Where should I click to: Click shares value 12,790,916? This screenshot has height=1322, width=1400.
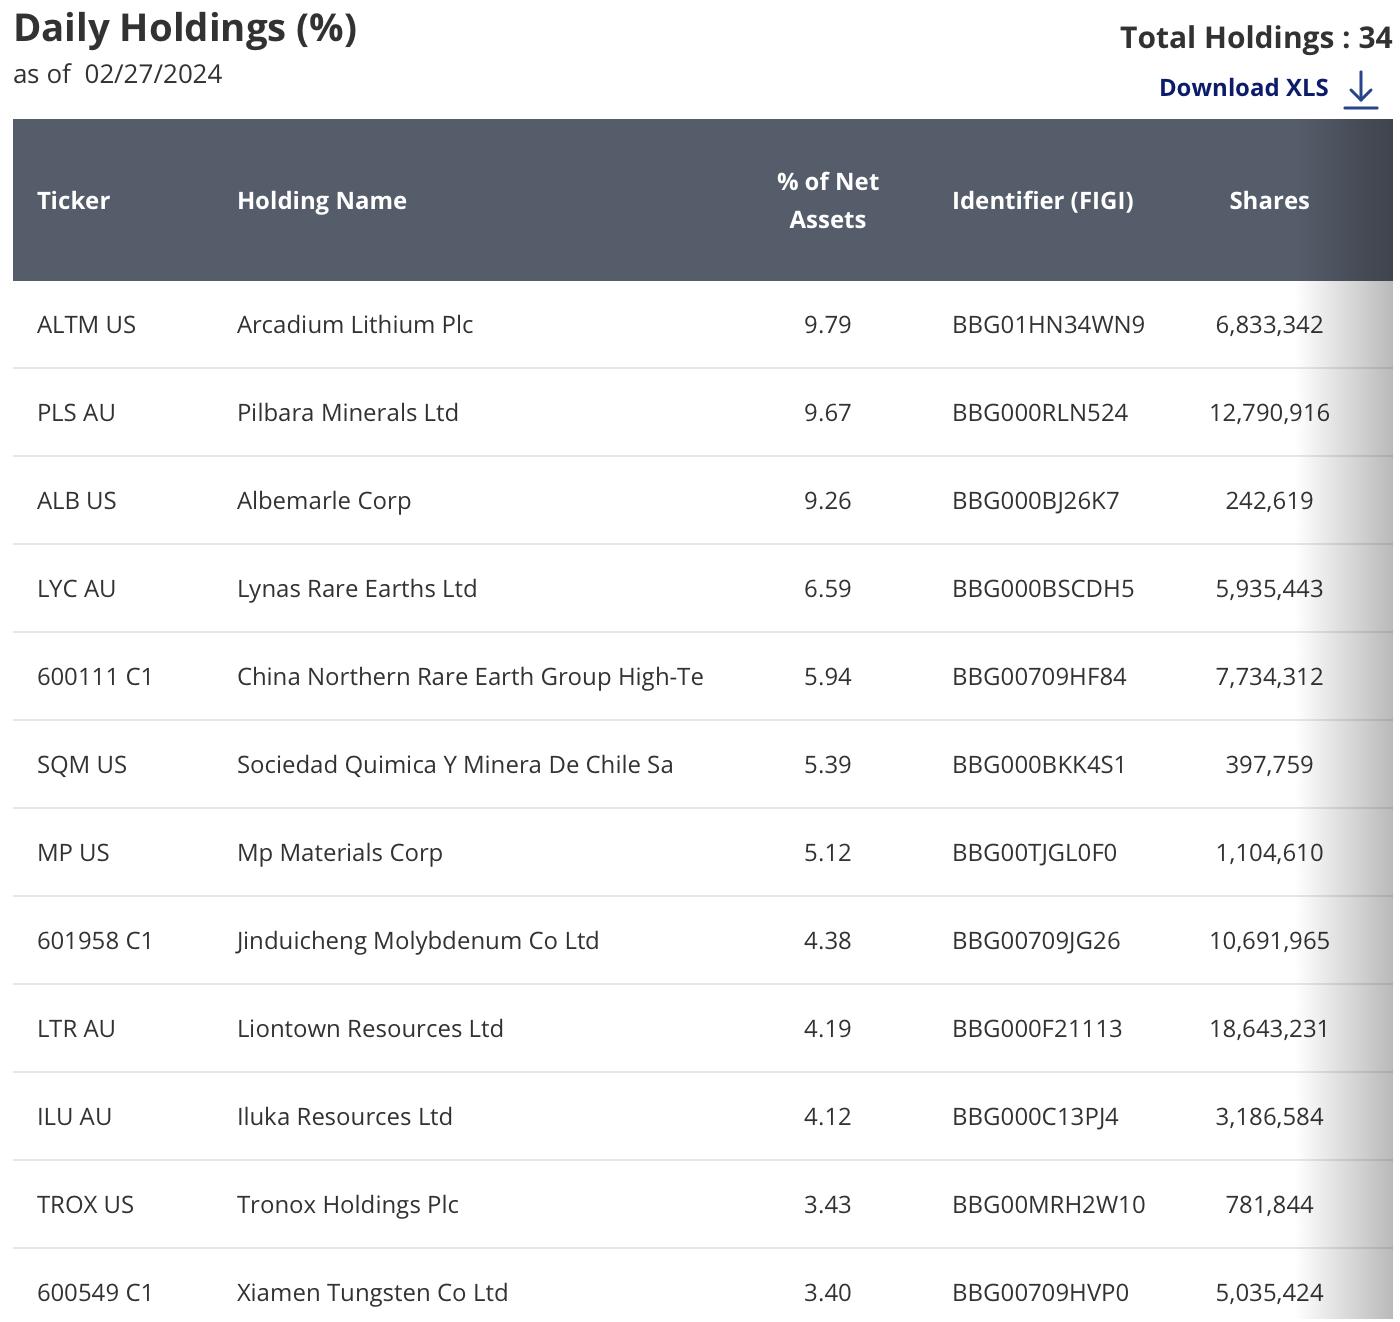(1269, 413)
